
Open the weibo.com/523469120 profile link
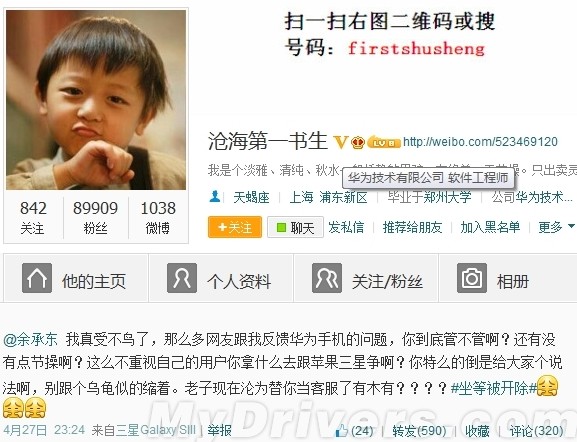pyautogui.click(x=480, y=142)
